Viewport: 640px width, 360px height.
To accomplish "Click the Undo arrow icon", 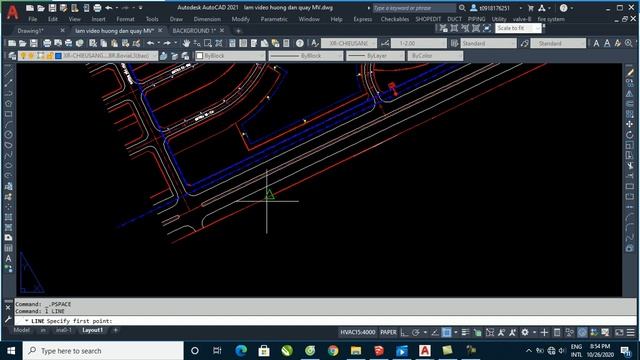I will pos(150,43).
